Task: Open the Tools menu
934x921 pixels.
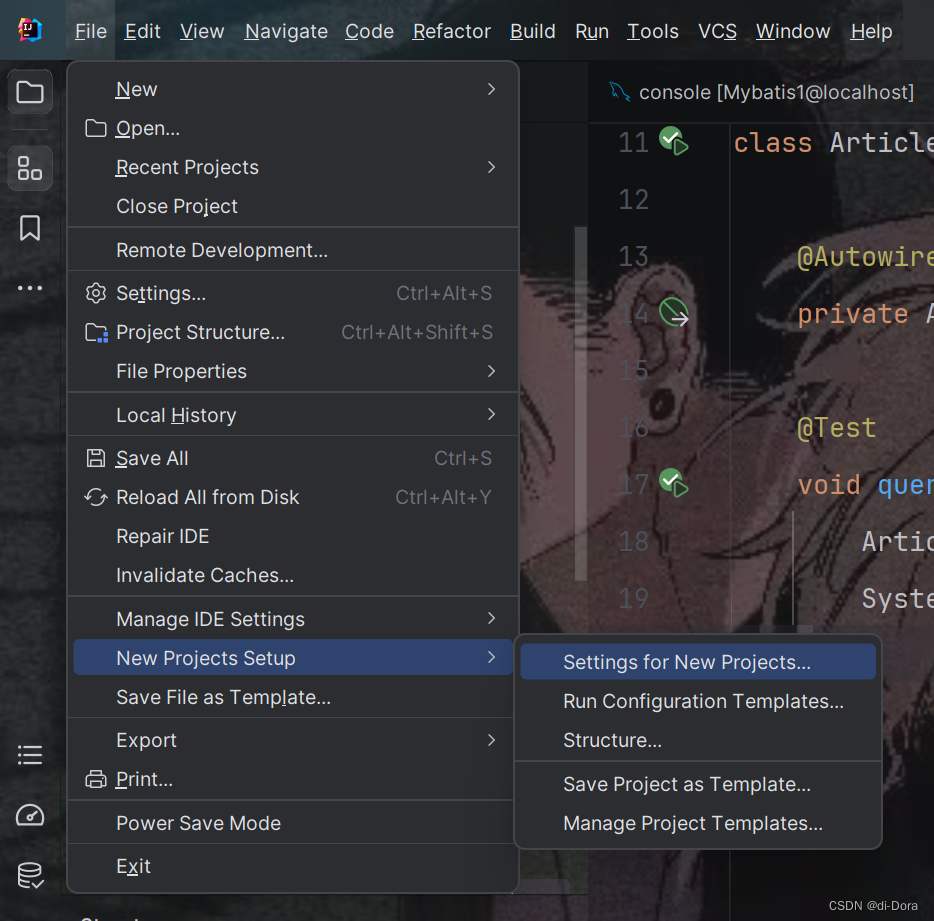Action: 652,31
